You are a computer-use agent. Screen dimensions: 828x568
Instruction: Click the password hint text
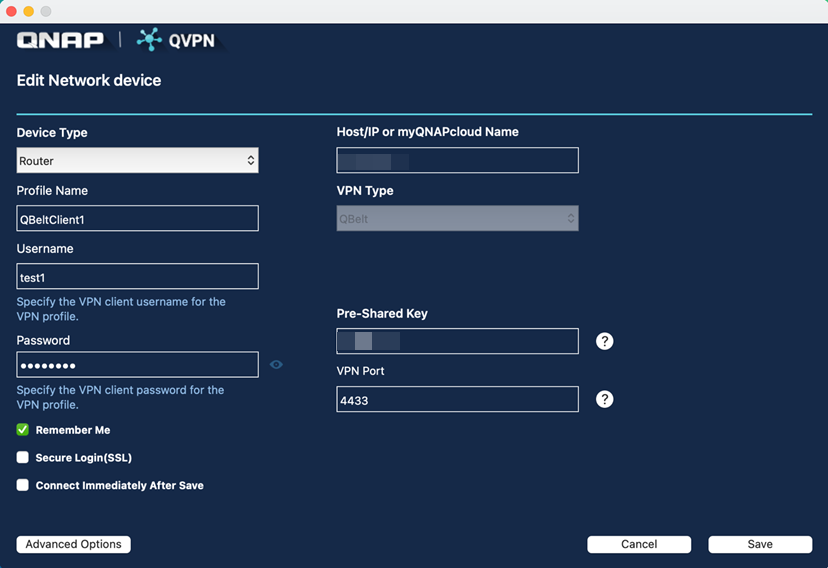click(120, 397)
